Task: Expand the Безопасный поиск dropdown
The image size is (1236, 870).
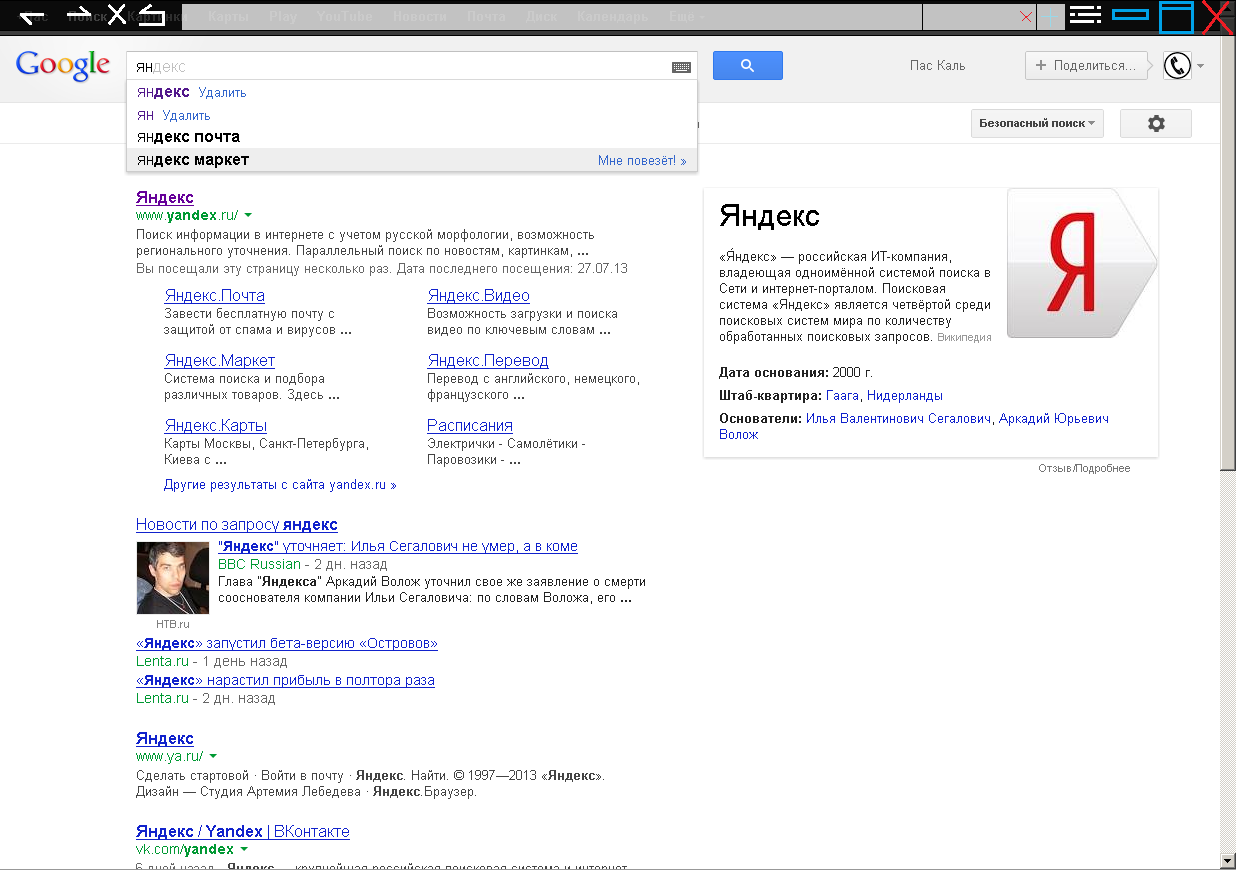Action: (1036, 124)
